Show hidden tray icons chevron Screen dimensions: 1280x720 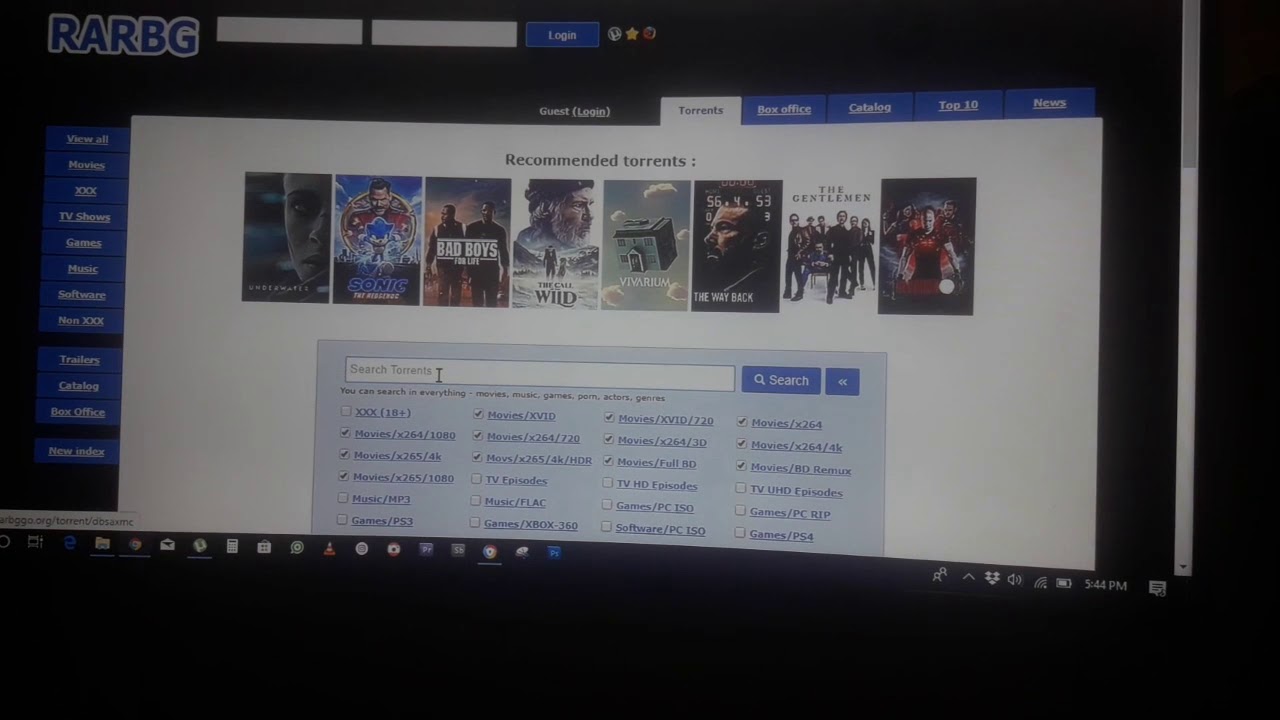968,577
